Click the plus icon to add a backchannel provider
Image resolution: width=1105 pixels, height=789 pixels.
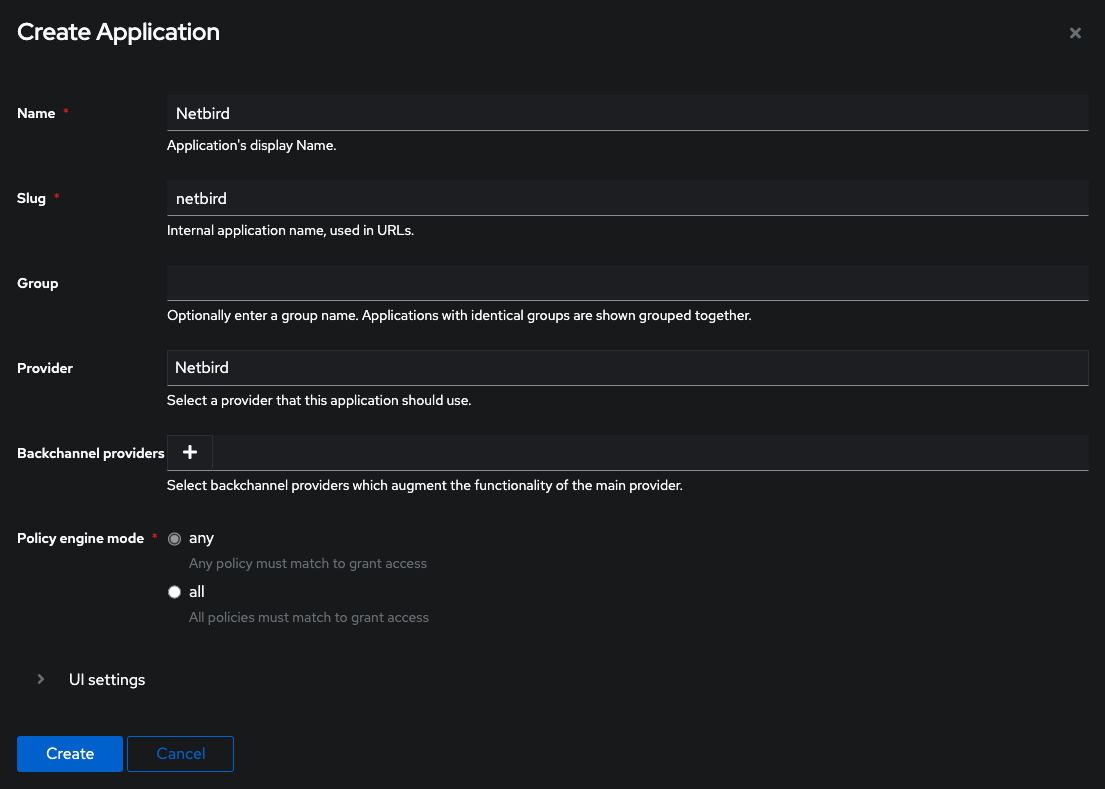tap(189, 452)
